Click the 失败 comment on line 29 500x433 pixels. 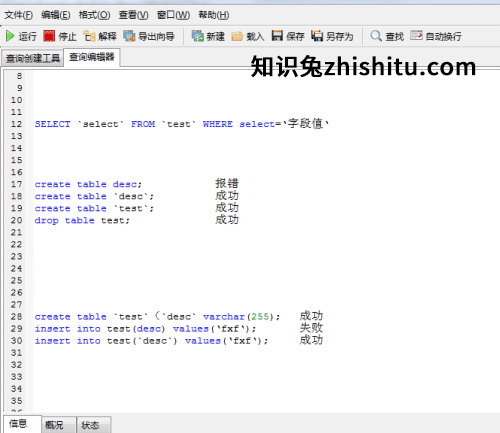coord(311,328)
